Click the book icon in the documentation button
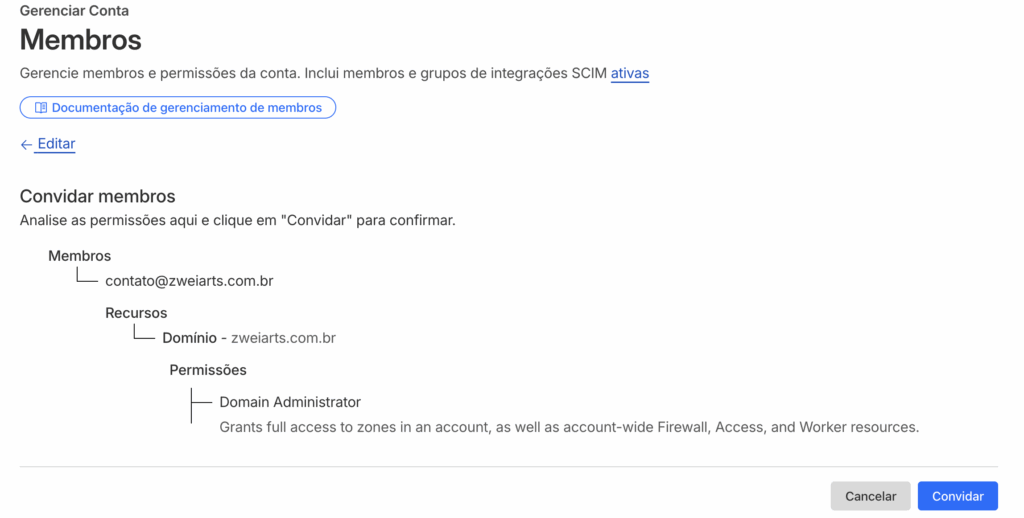 [41, 108]
